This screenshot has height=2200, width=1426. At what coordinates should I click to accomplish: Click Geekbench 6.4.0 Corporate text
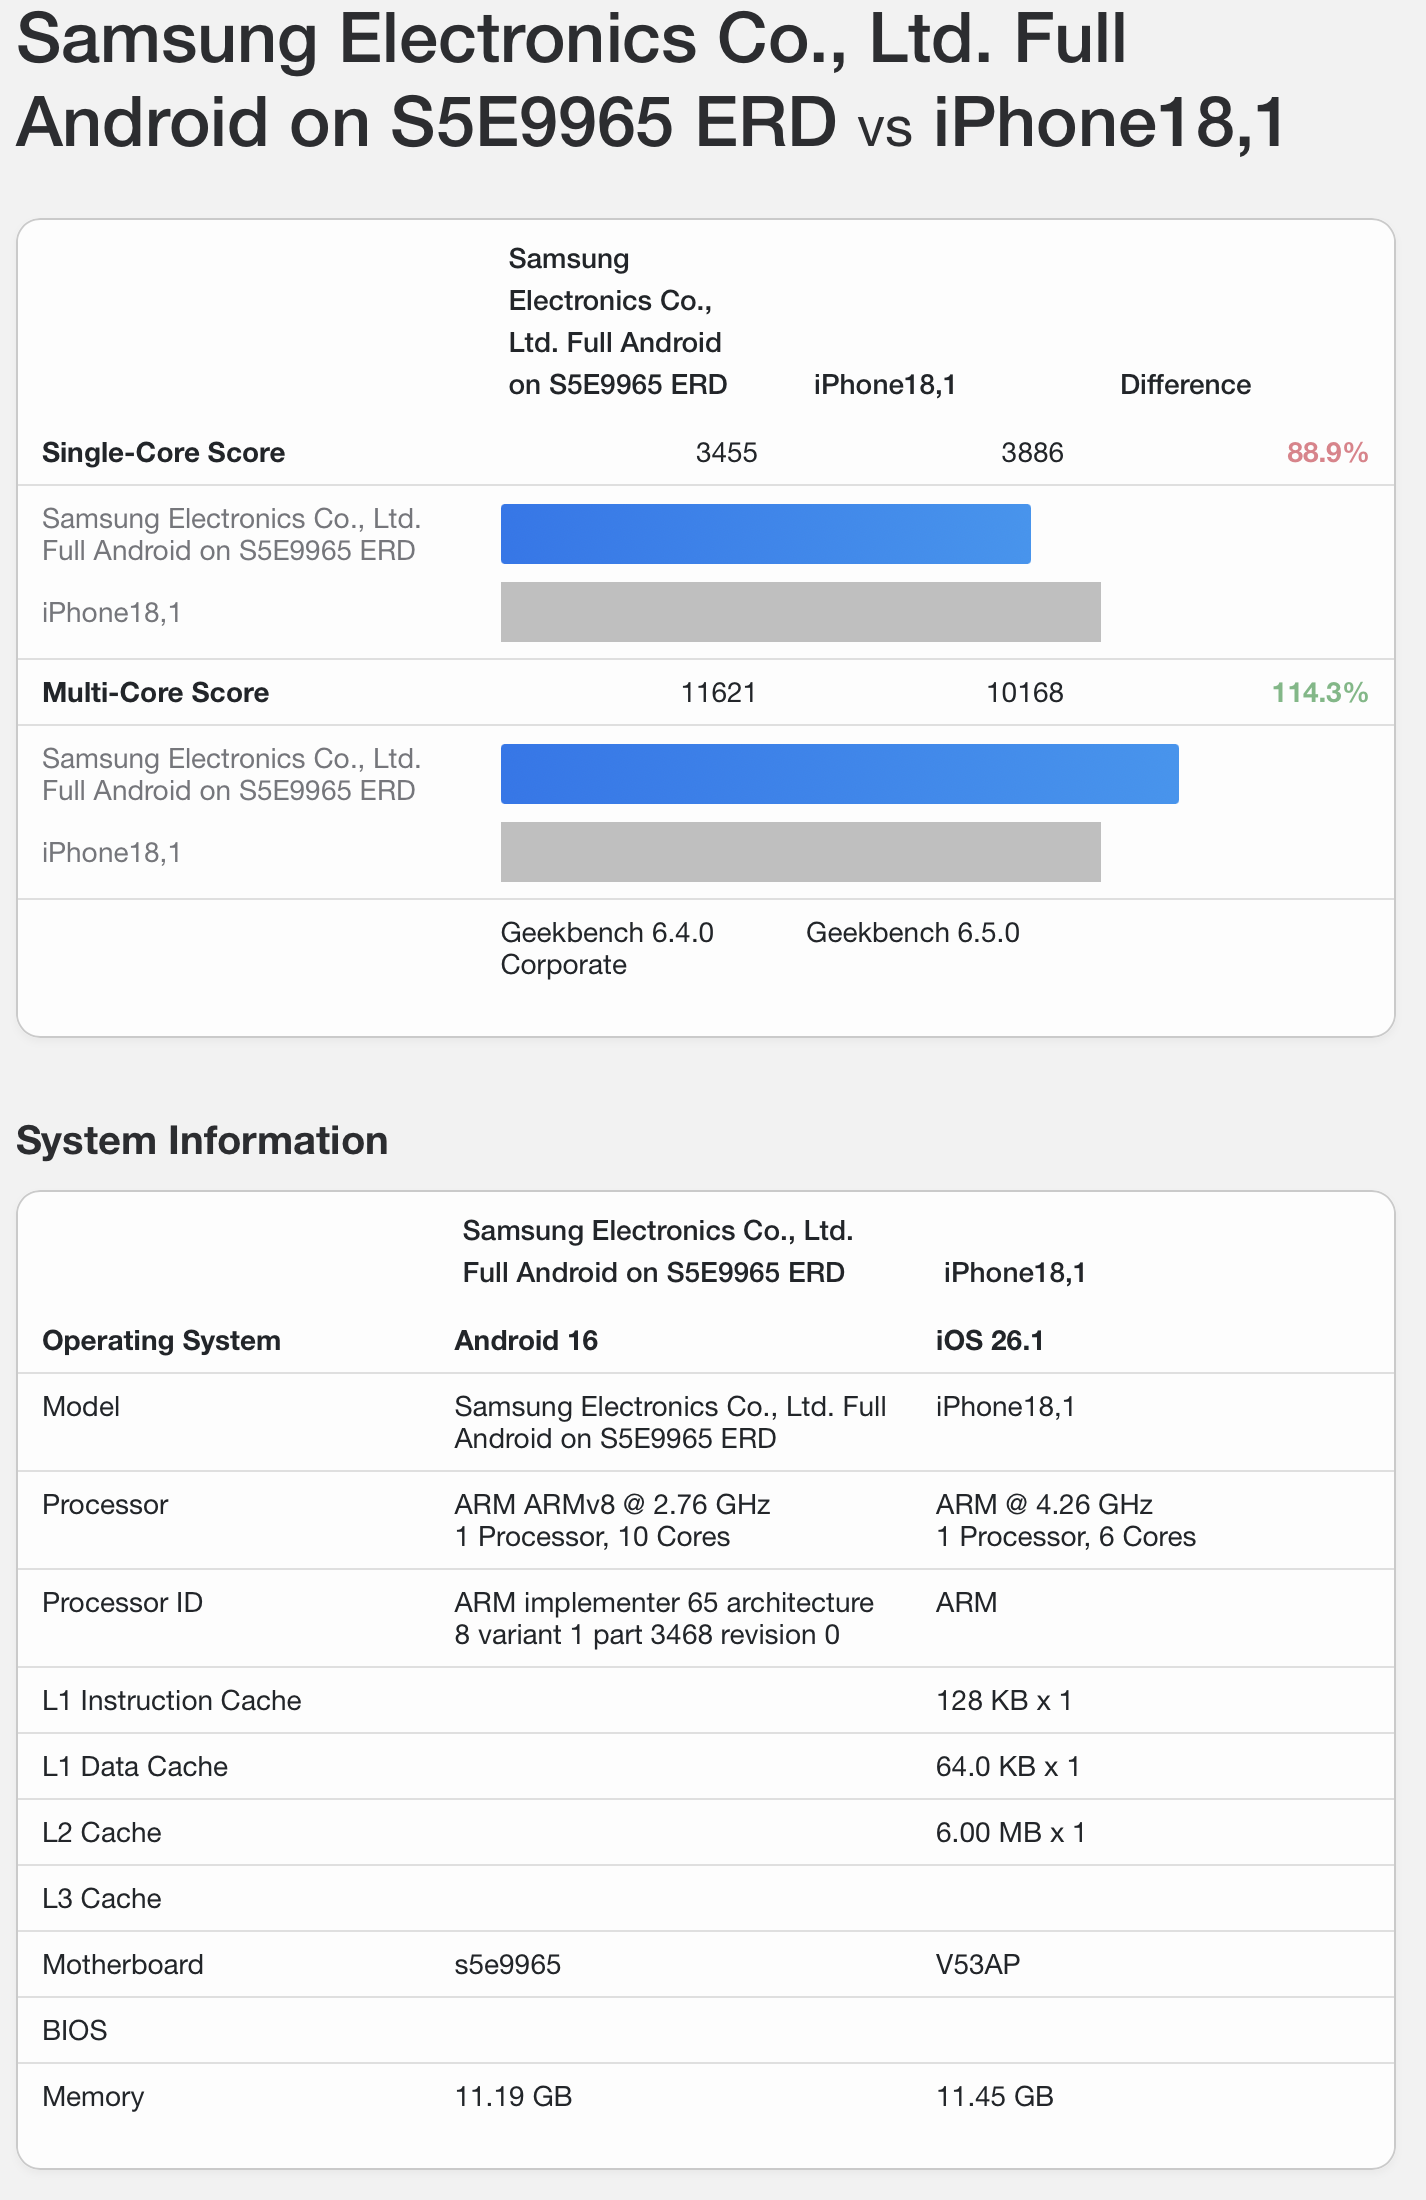point(607,949)
